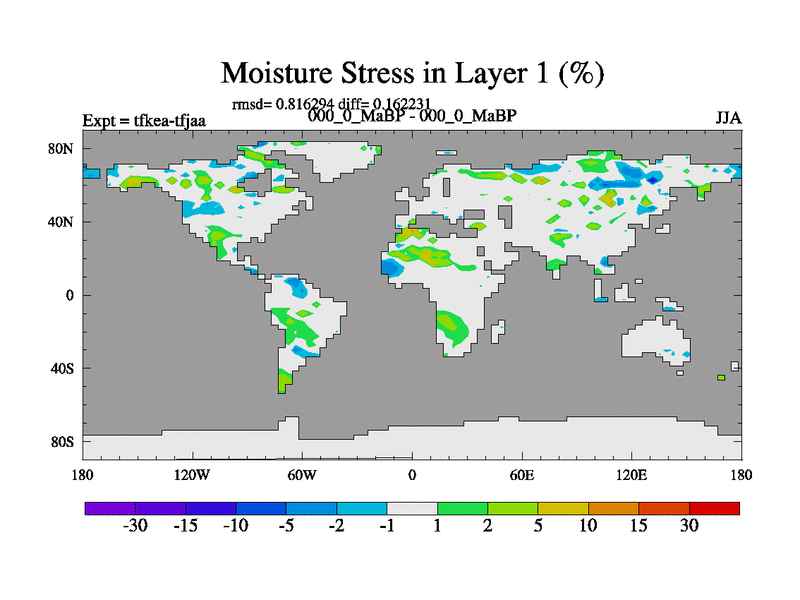Click the -30 colorbar tick label
The width and height of the screenshot is (800, 600).
point(135,526)
